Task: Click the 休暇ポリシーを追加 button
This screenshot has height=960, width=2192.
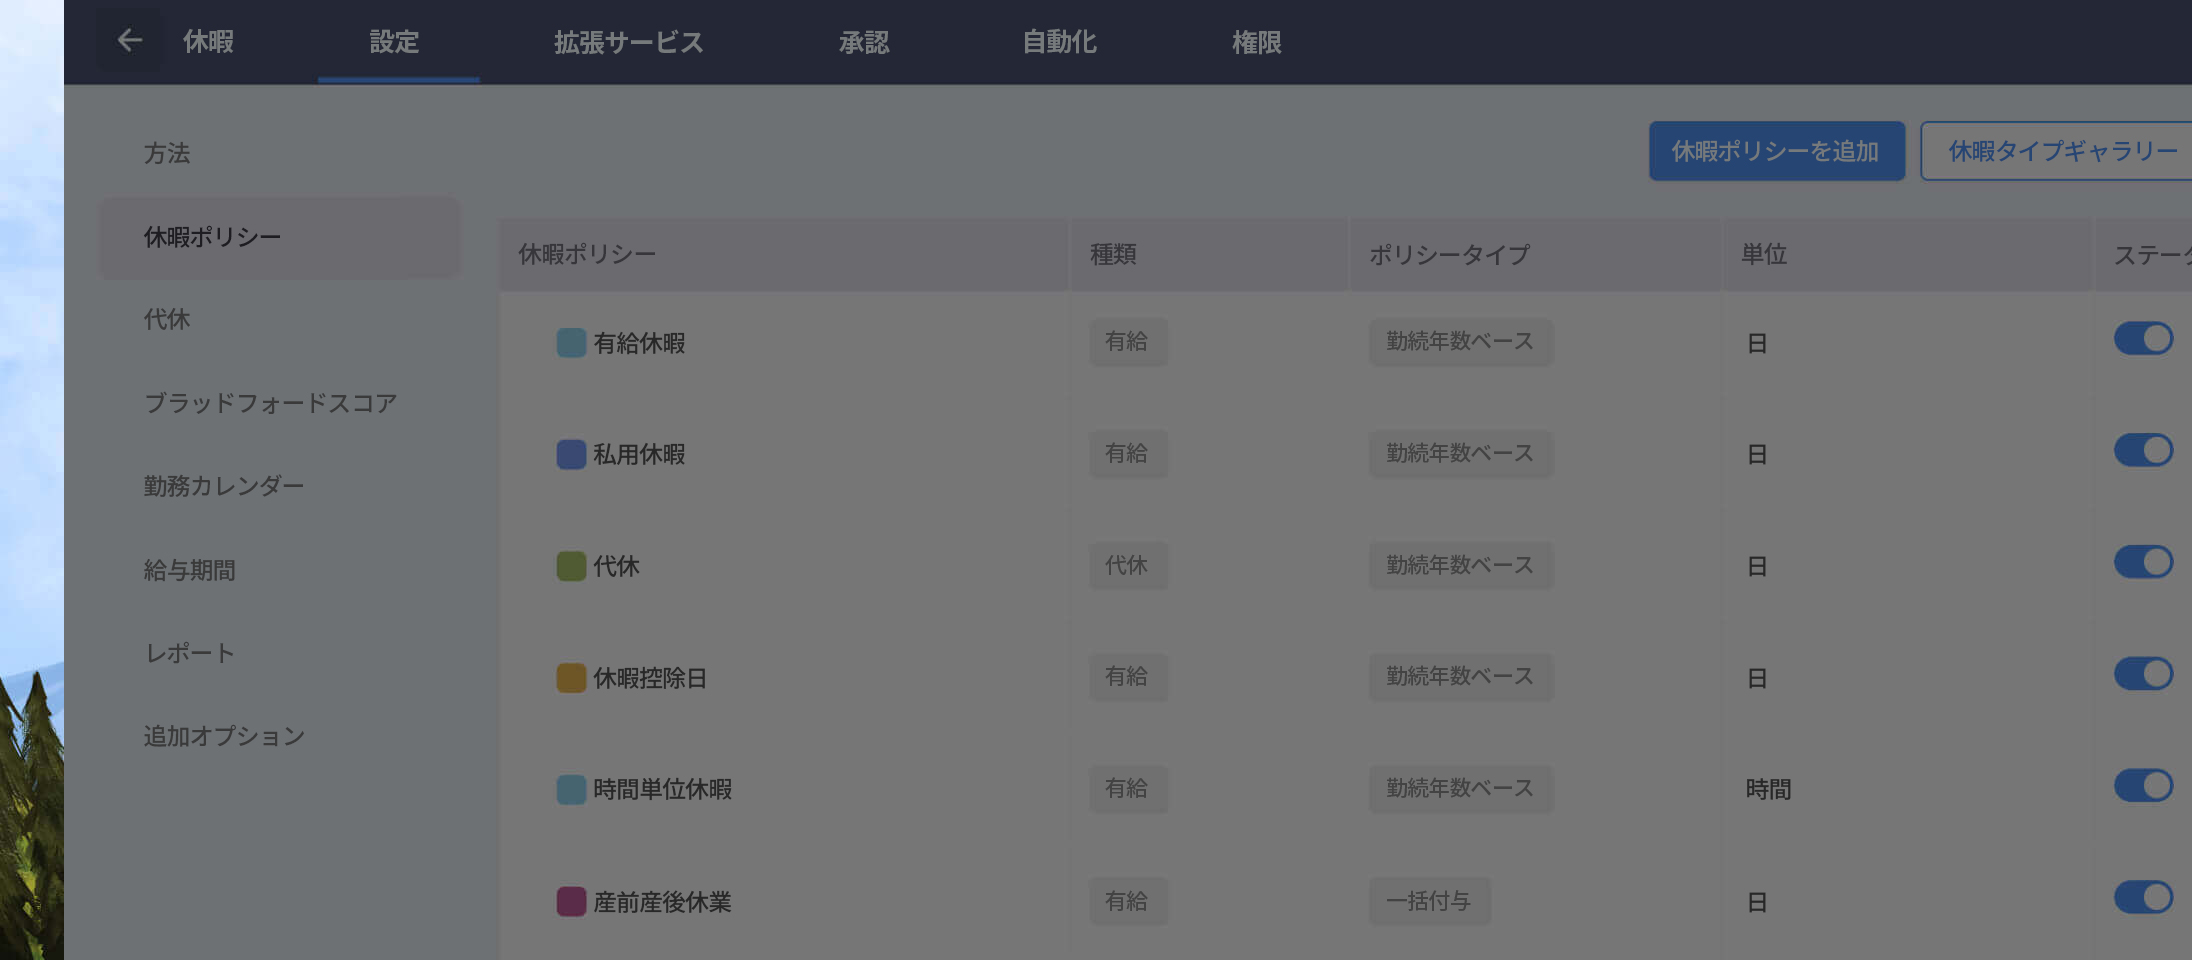Action: [1776, 150]
